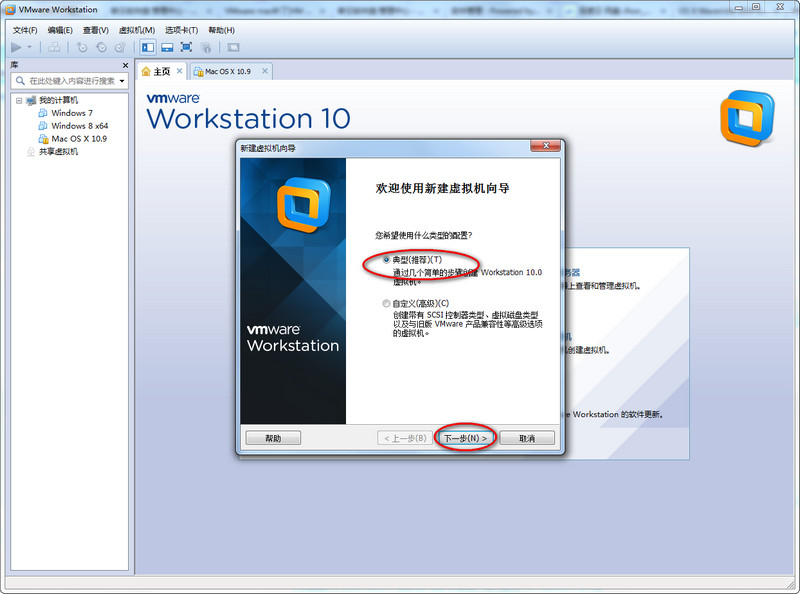Click the VMware Workstation title bar icon

10,9
